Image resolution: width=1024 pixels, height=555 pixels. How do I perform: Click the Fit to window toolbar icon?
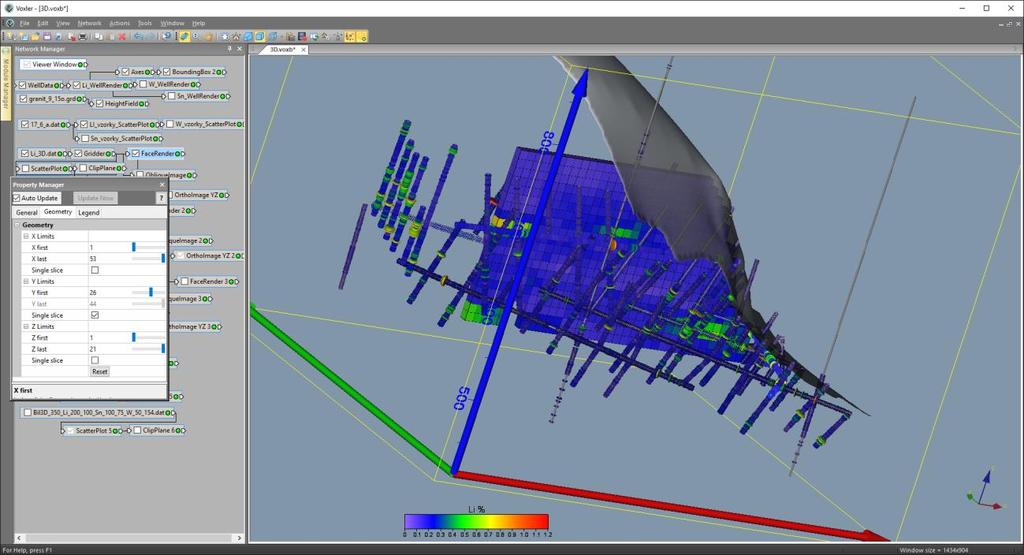click(224, 37)
